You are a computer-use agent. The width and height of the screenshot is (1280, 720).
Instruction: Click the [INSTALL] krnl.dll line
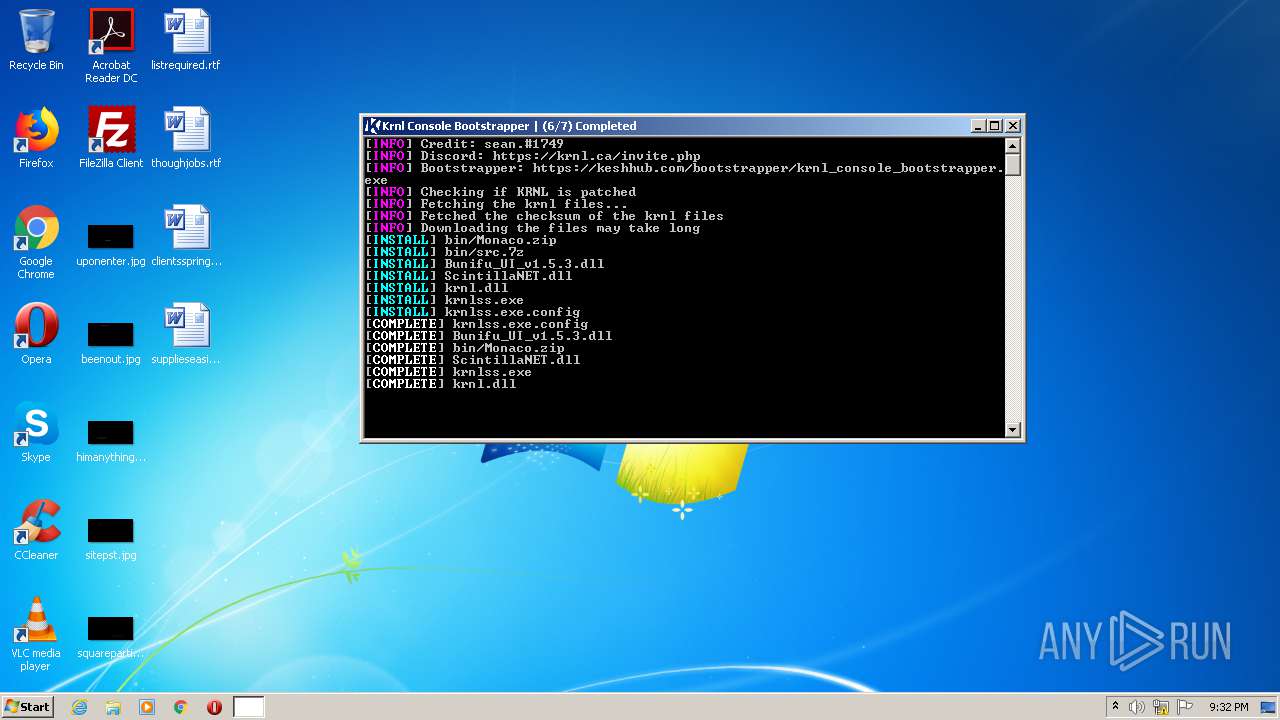[x=436, y=288]
